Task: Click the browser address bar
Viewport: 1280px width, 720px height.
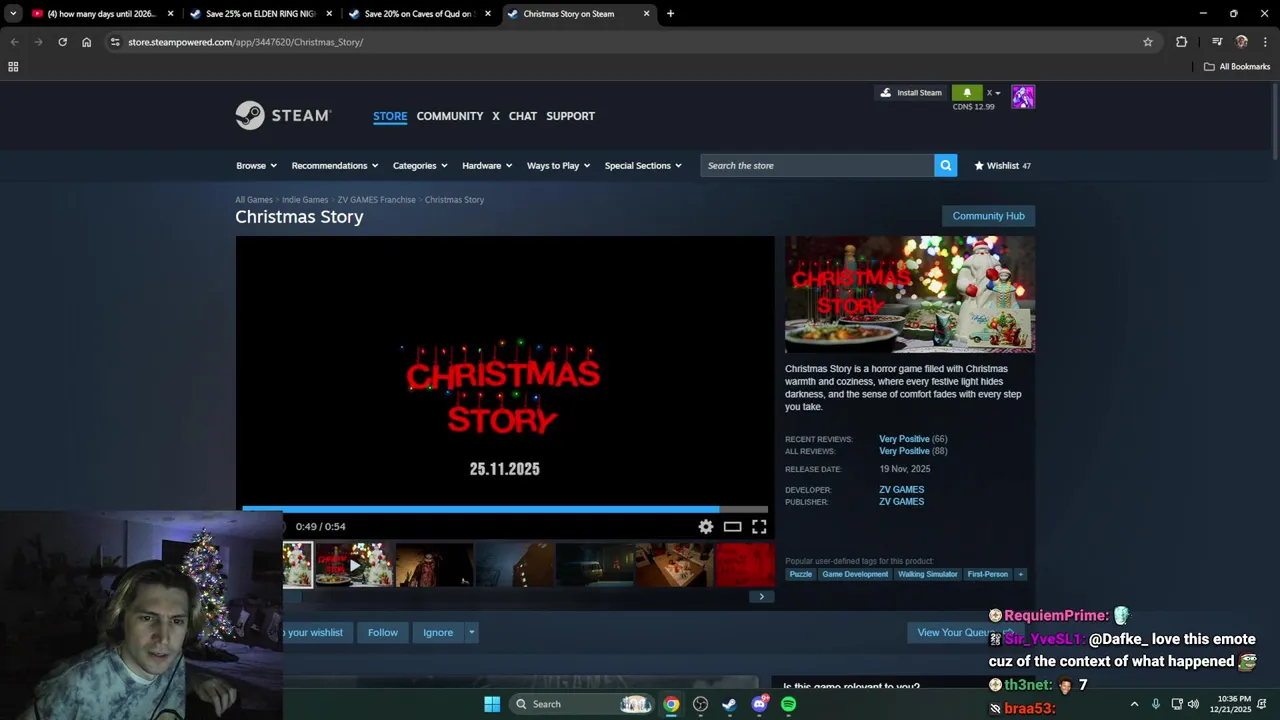Action: click(x=630, y=42)
